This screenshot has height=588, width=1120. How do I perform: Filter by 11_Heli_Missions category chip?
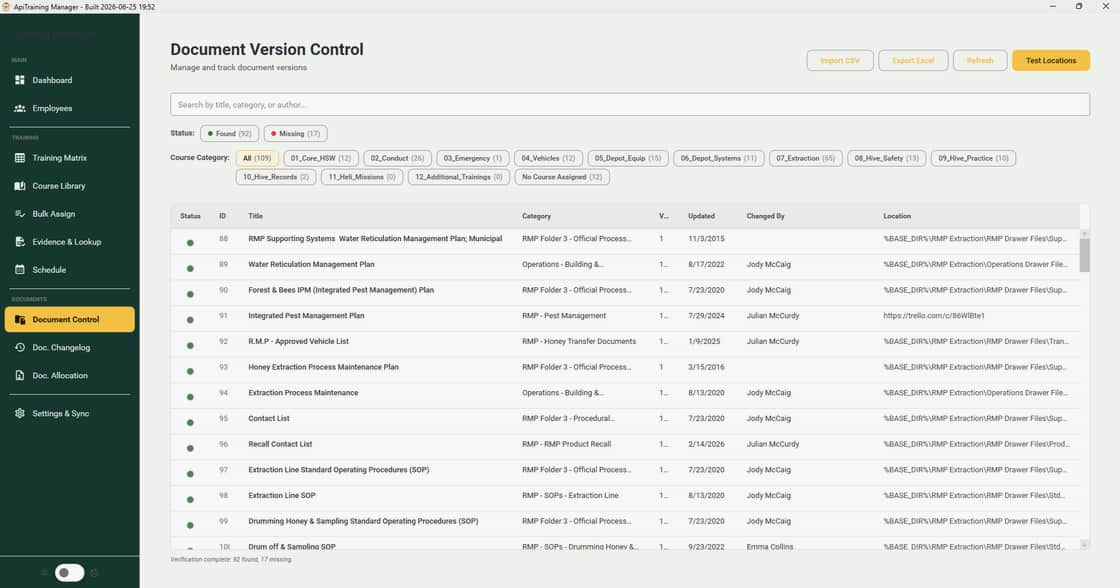tap(362, 177)
